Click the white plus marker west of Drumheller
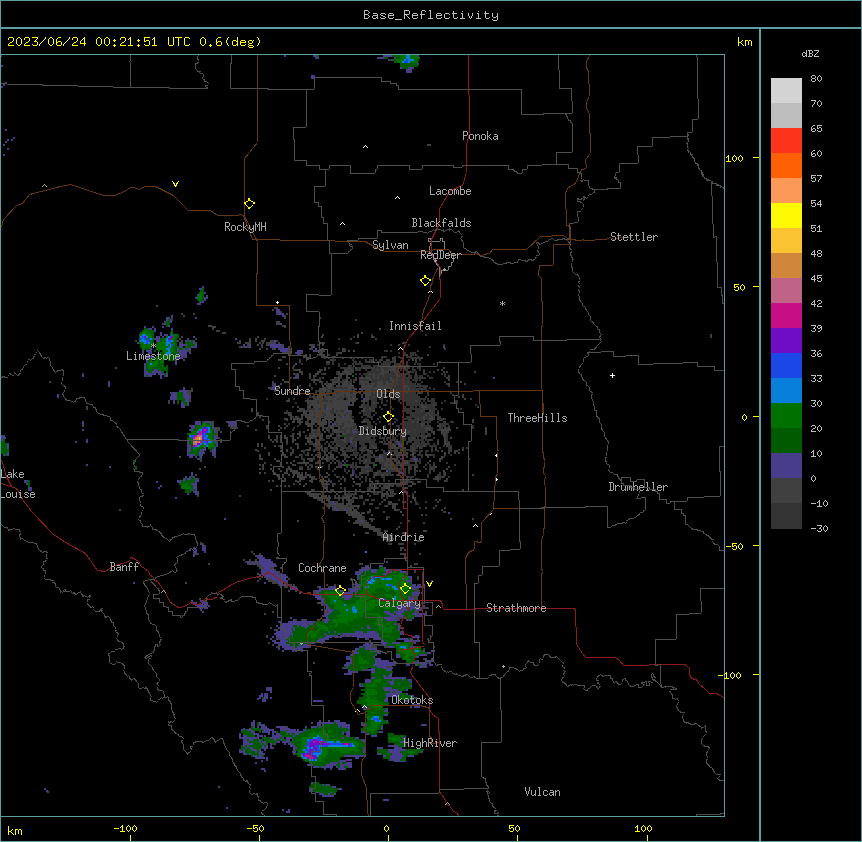Screen dimensions: 862x842 click(612, 375)
